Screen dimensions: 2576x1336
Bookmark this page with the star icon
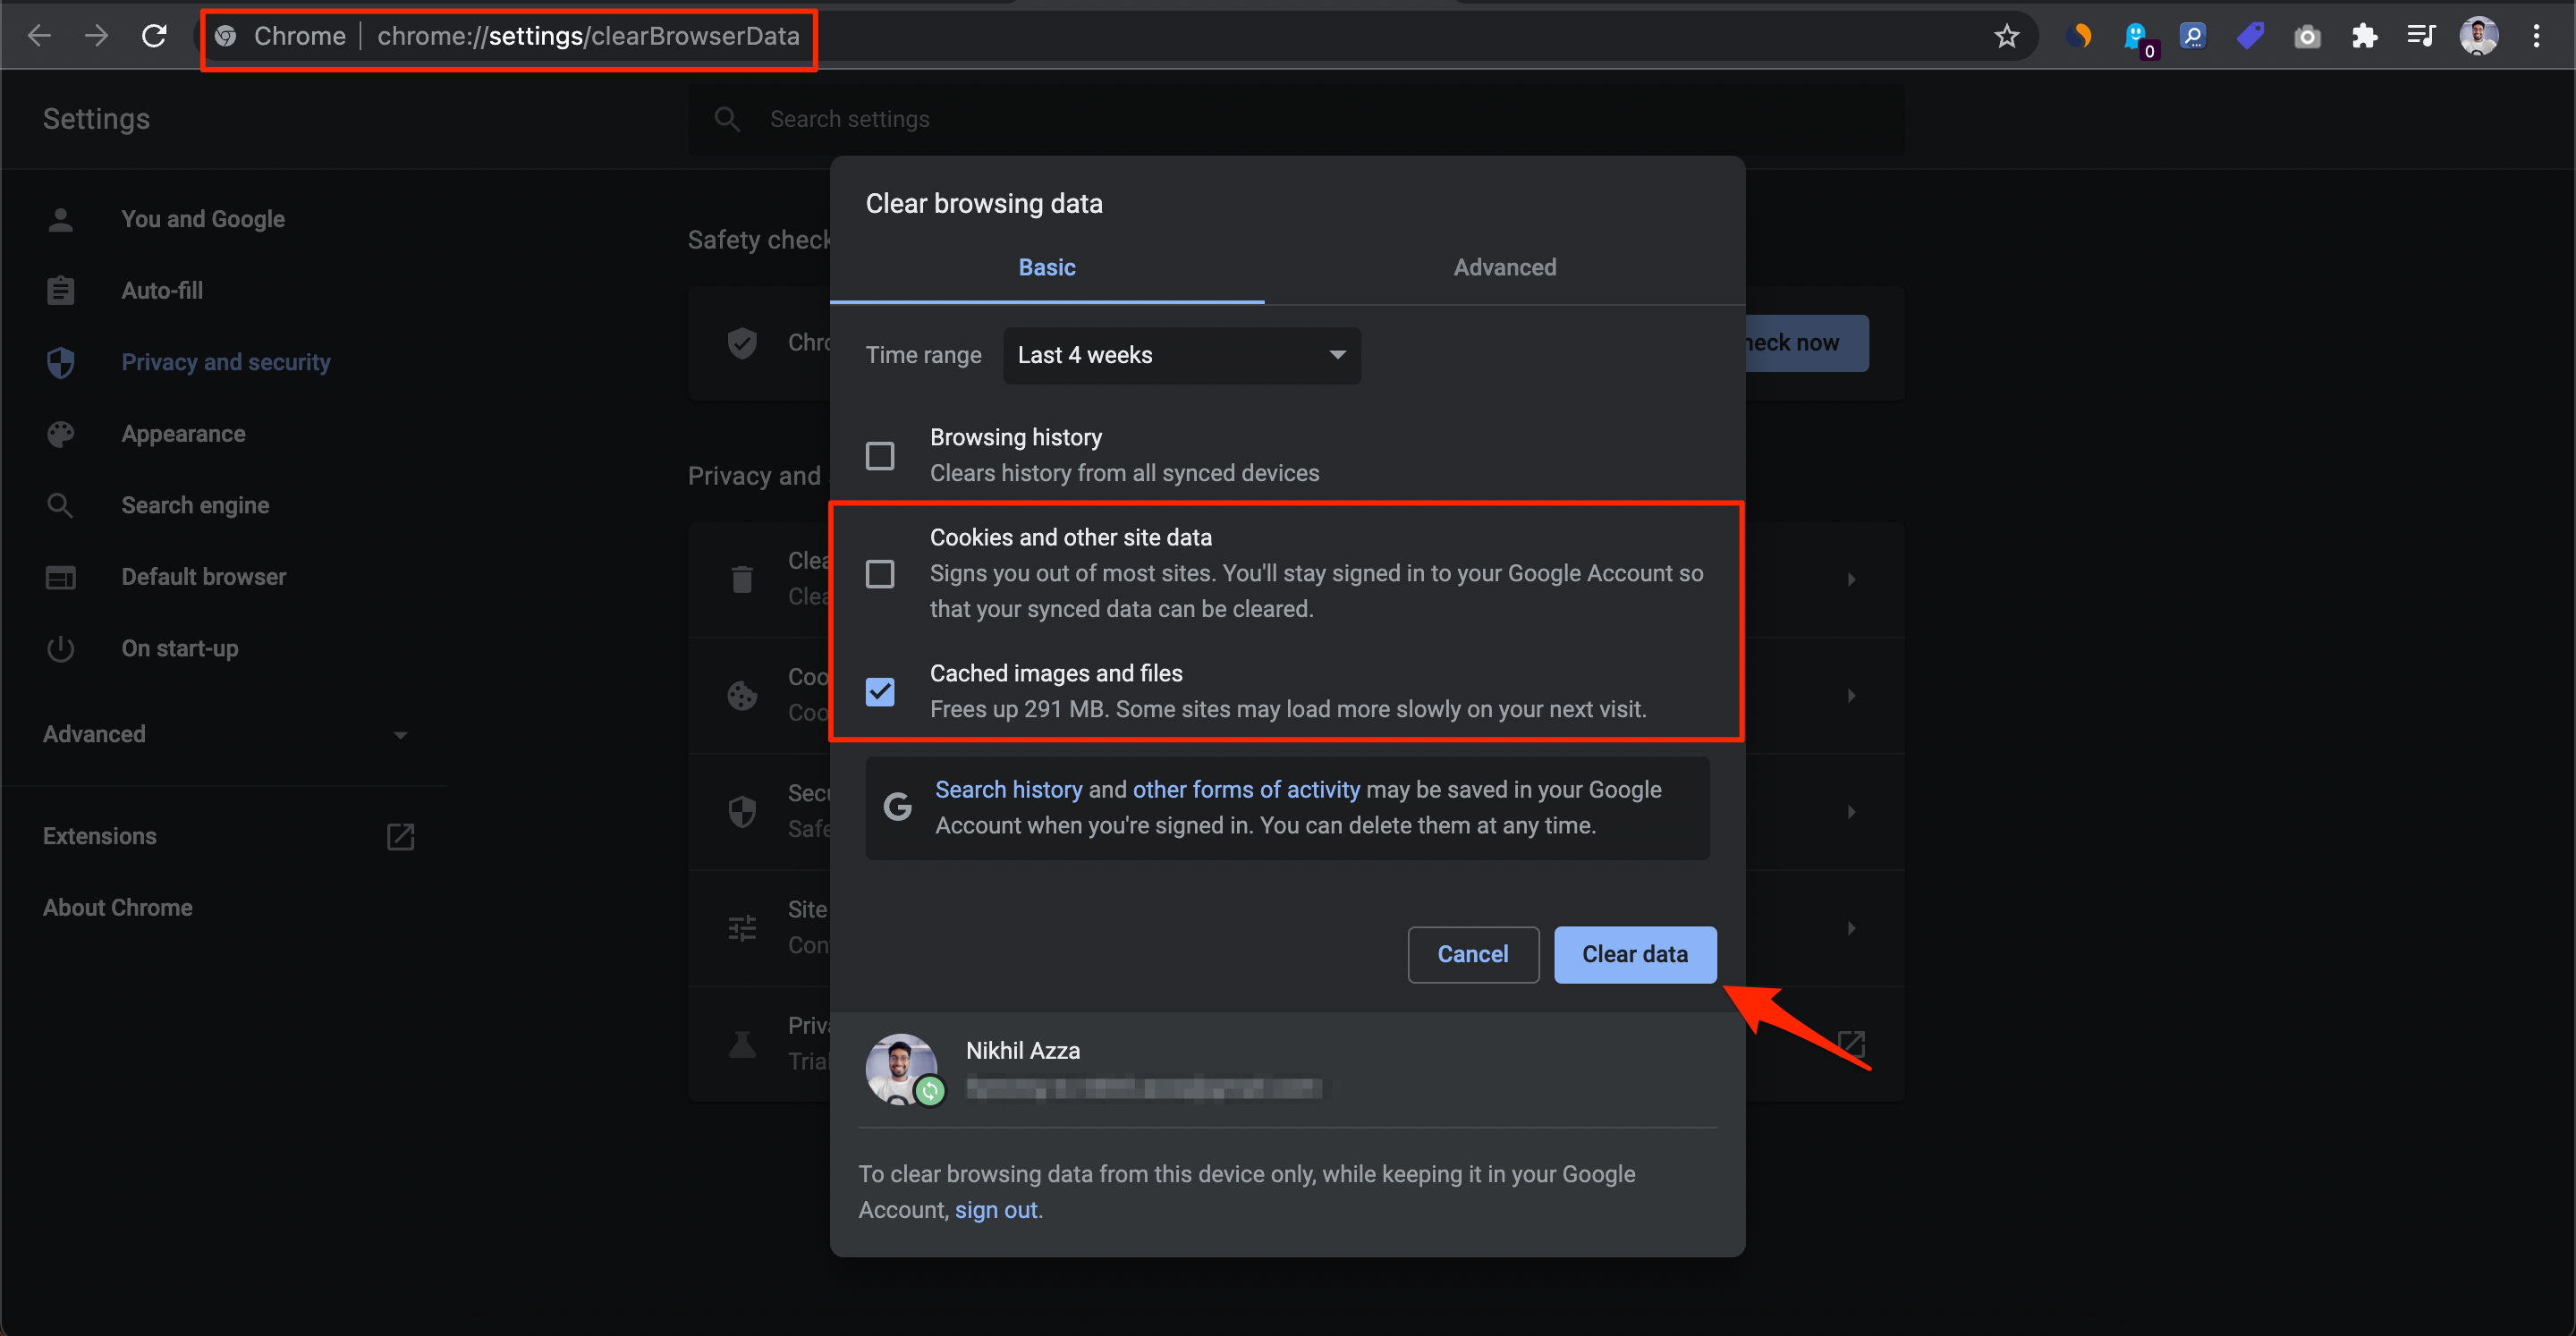tap(2006, 36)
